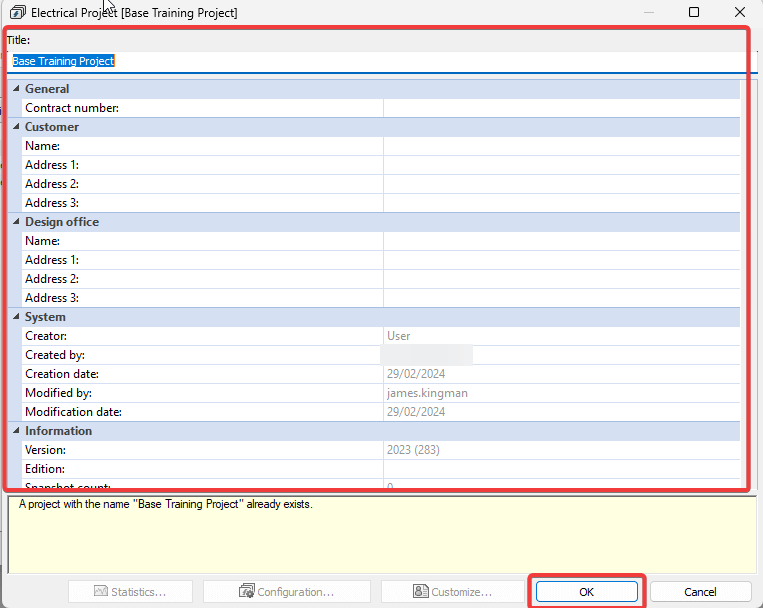This screenshot has width=763, height=608.
Task: Open the Configuration settings button
Action: (x=287, y=592)
